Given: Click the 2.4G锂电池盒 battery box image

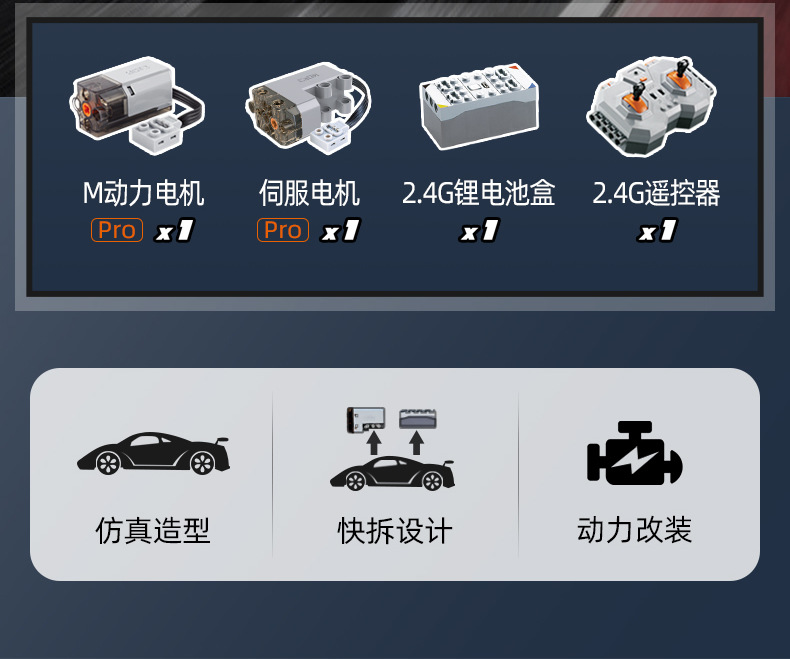Looking at the screenshot, I should pyautogui.click(x=479, y=106).
